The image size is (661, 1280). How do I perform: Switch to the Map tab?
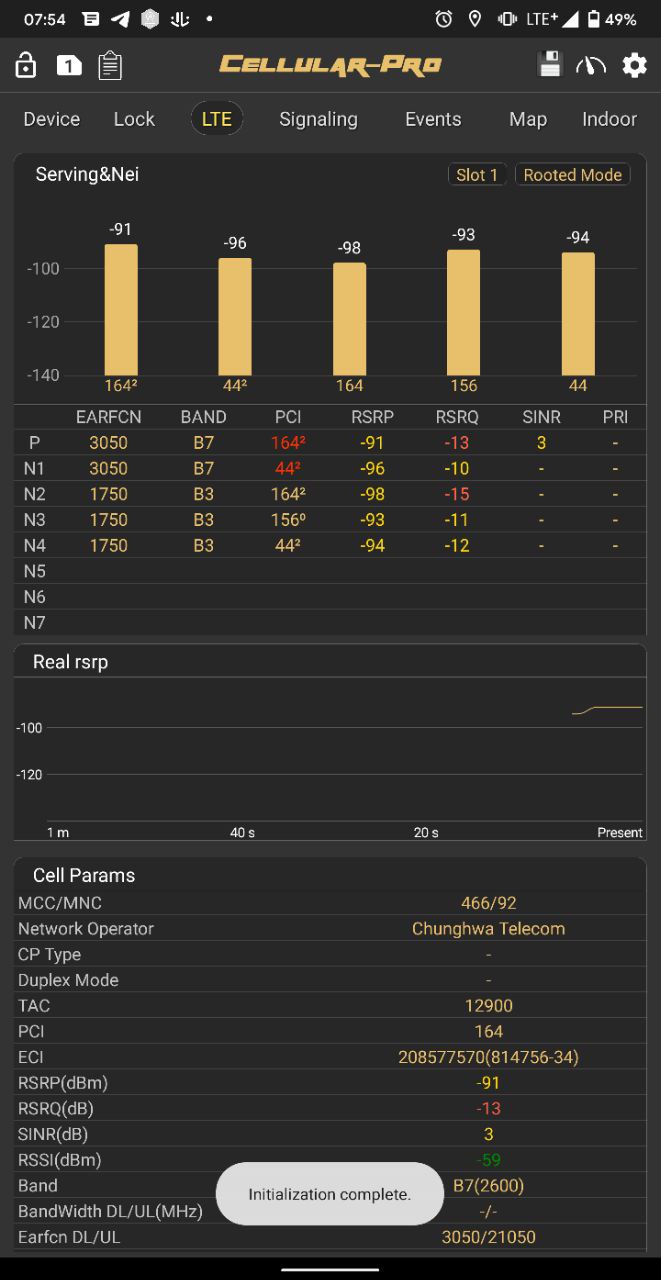tap(528, 119)
